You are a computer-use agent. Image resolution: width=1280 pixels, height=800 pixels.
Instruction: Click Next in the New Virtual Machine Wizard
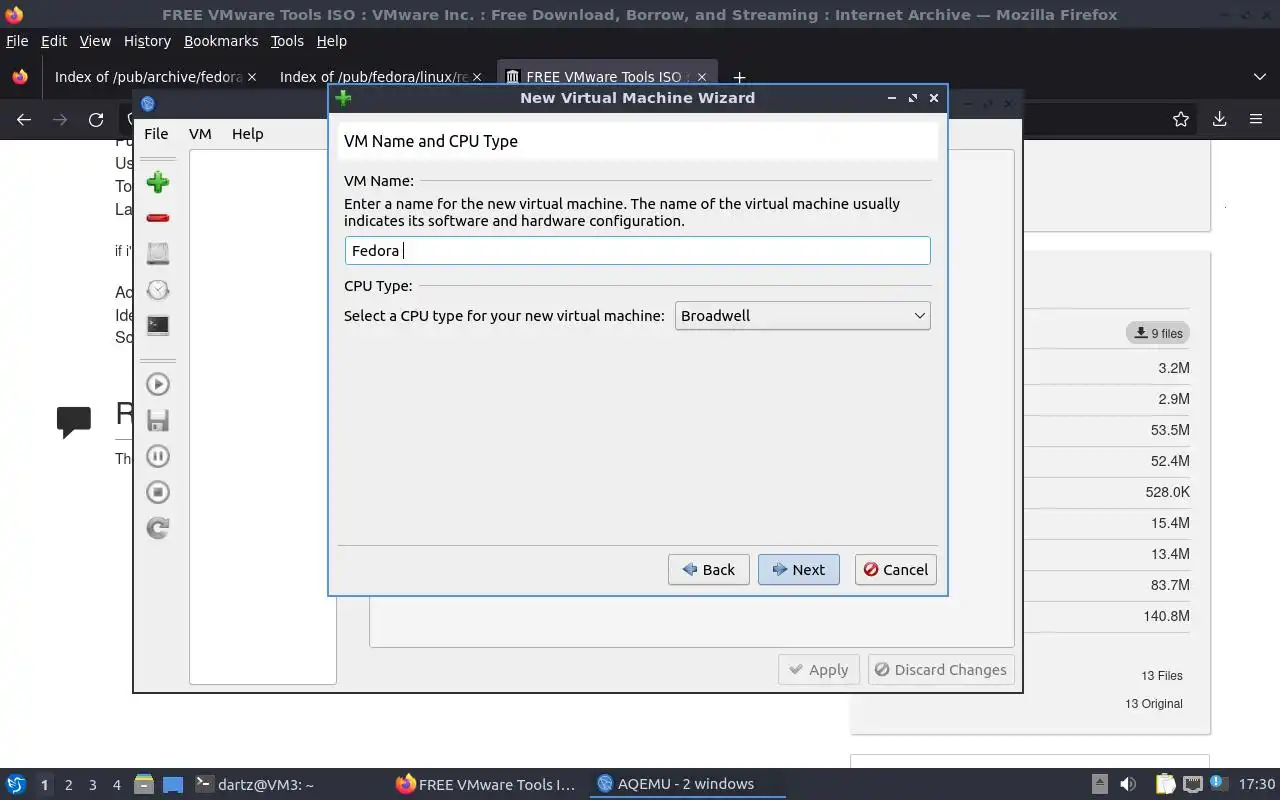pos(798,570)
